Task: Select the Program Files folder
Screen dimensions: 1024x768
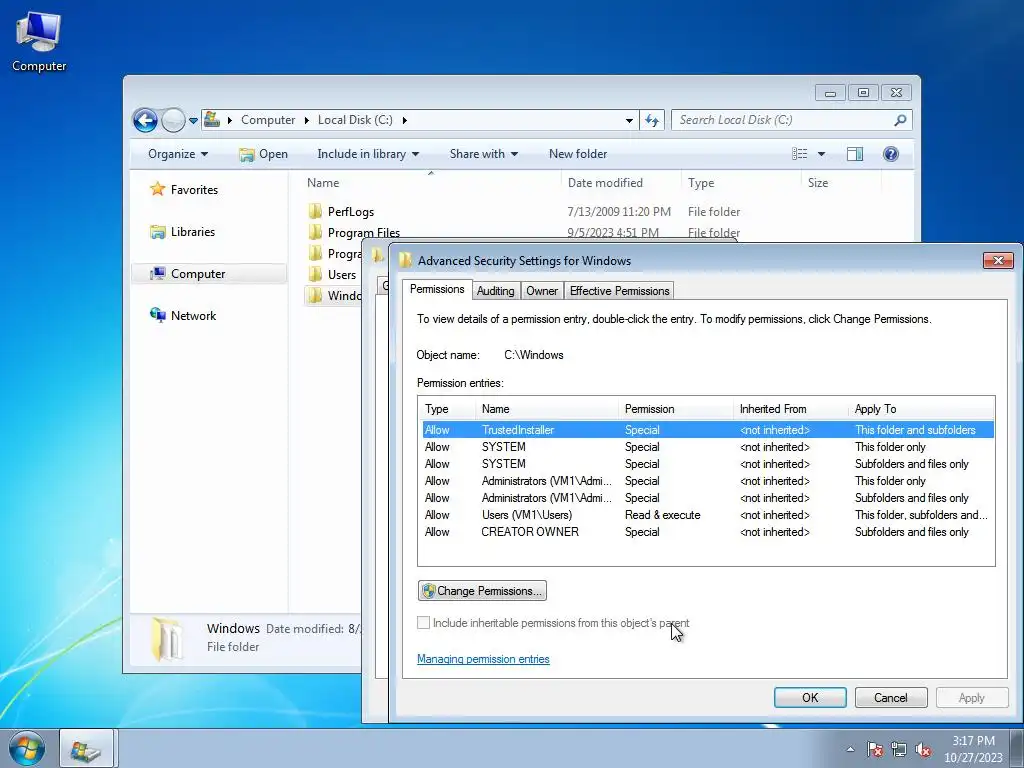Action: tap(364, 232)
